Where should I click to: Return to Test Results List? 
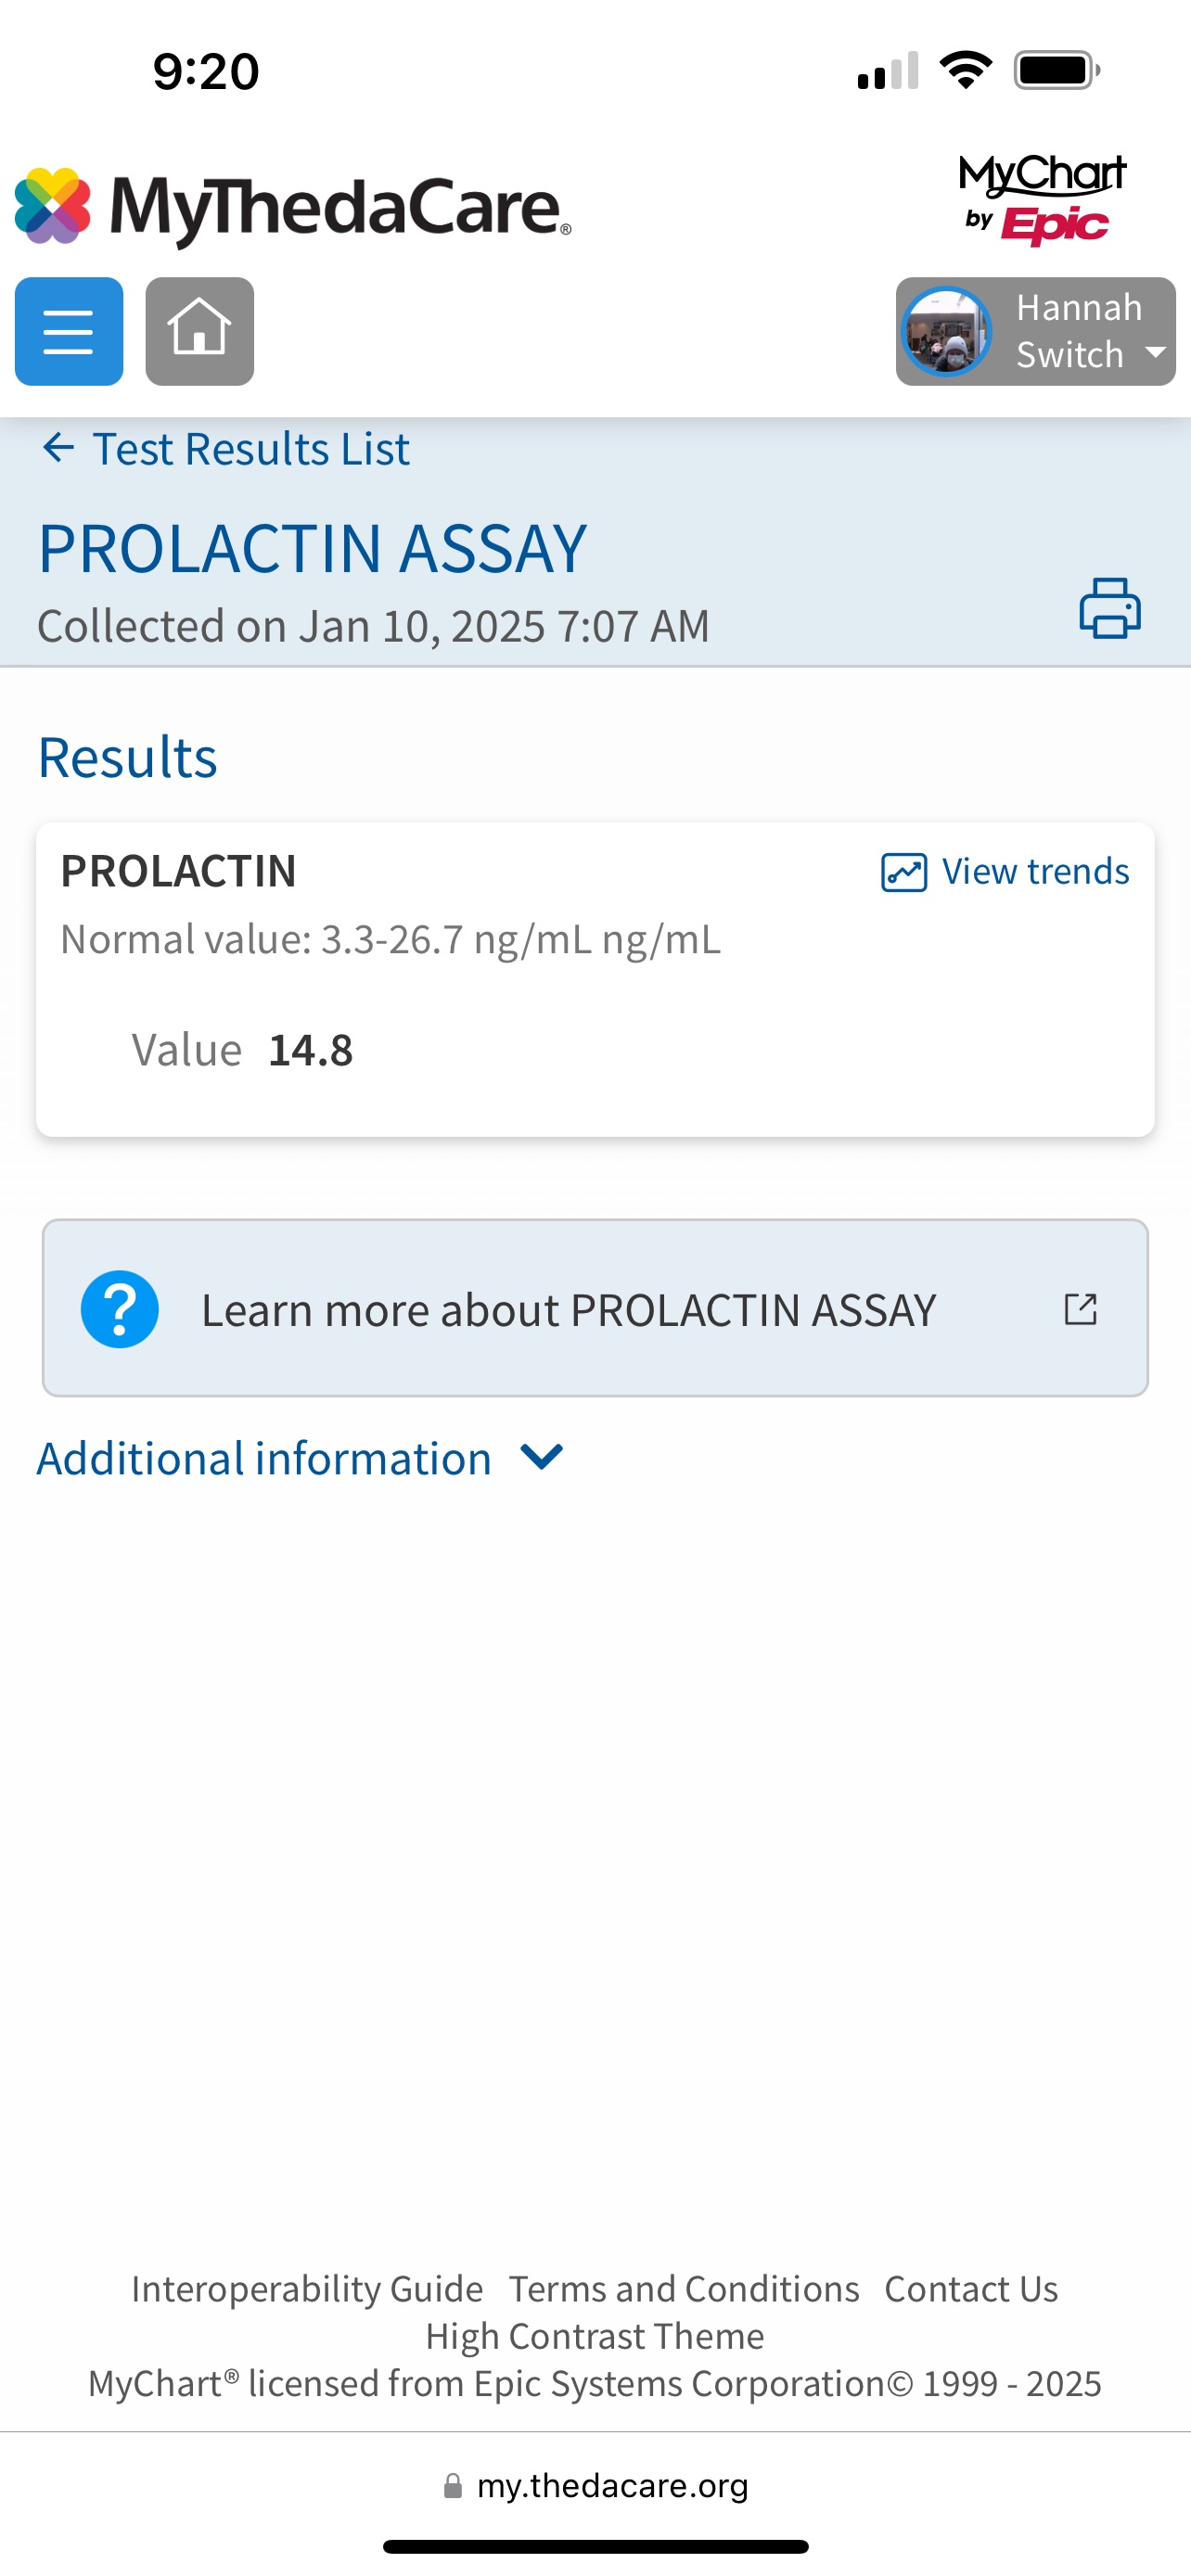(x=250, y=449)
